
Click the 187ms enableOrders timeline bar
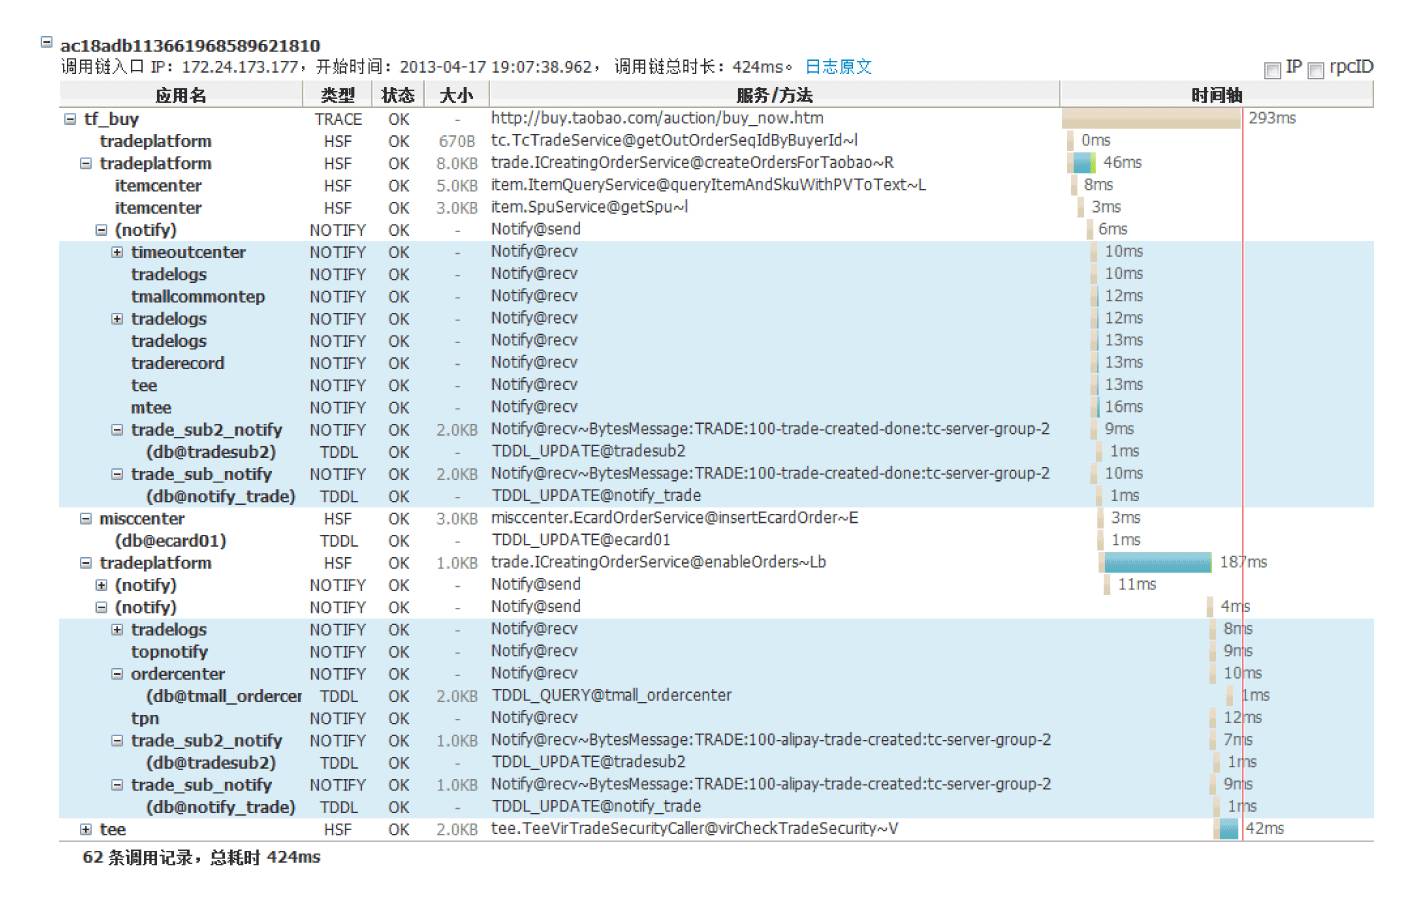click(1157, 562)
